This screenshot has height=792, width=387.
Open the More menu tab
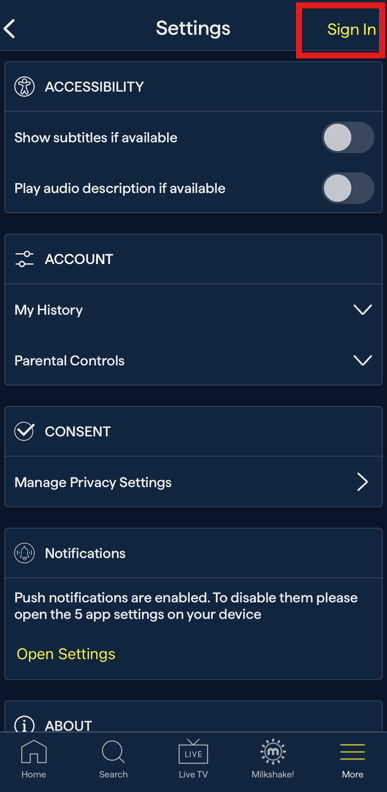click(352, 760)
